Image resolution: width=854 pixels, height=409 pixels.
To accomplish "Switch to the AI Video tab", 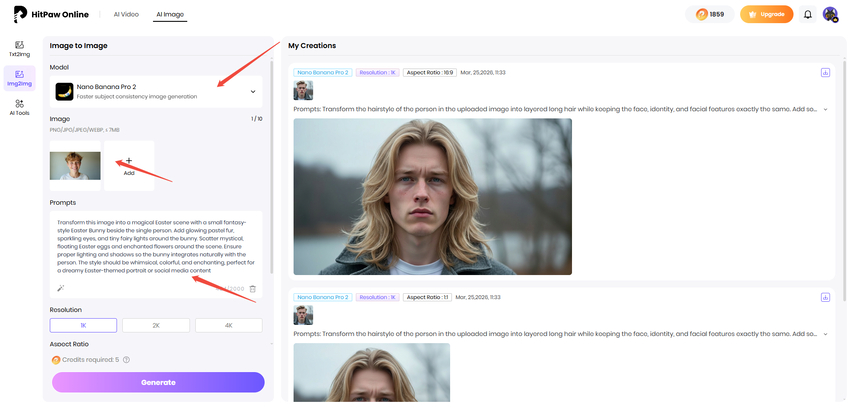I will tap(124, 15).
